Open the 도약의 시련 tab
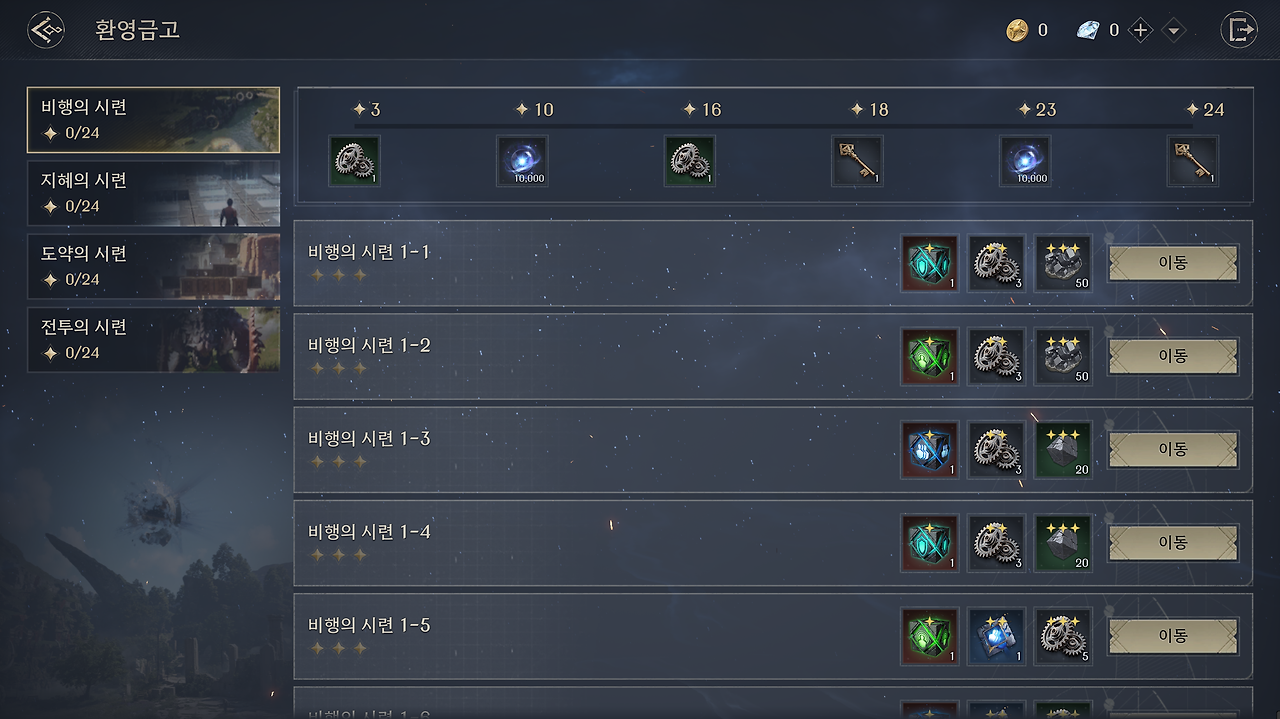This screenshot has width=1280, height=719. point(153,266)
